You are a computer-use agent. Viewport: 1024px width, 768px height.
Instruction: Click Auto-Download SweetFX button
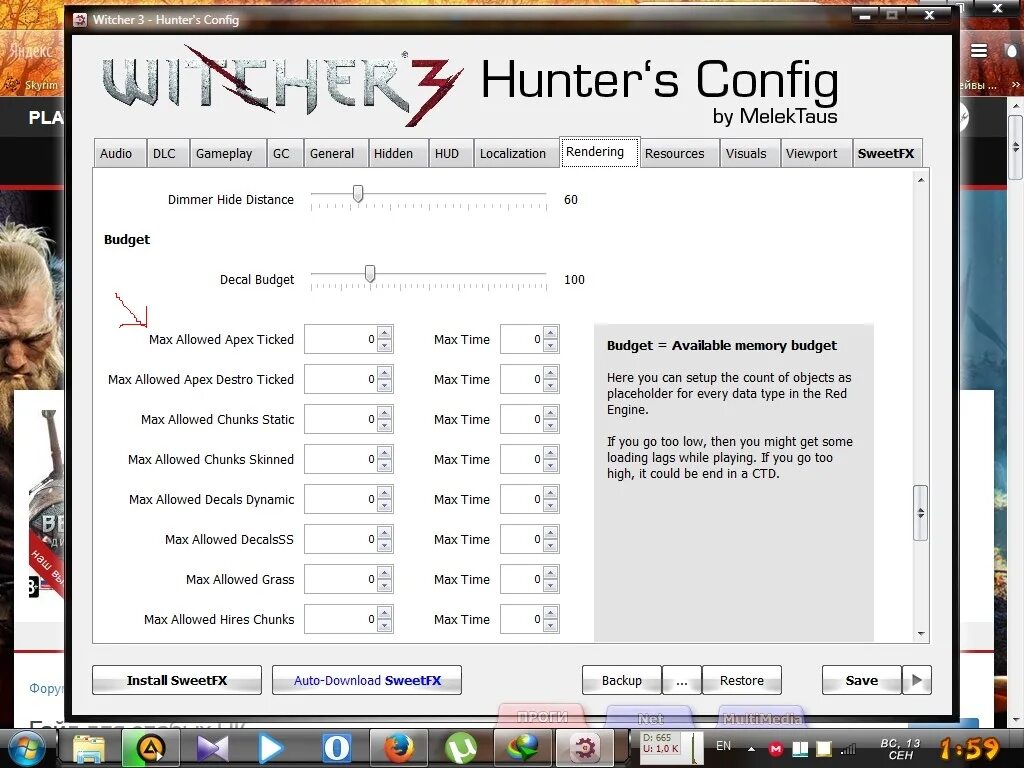coord(367,680)
